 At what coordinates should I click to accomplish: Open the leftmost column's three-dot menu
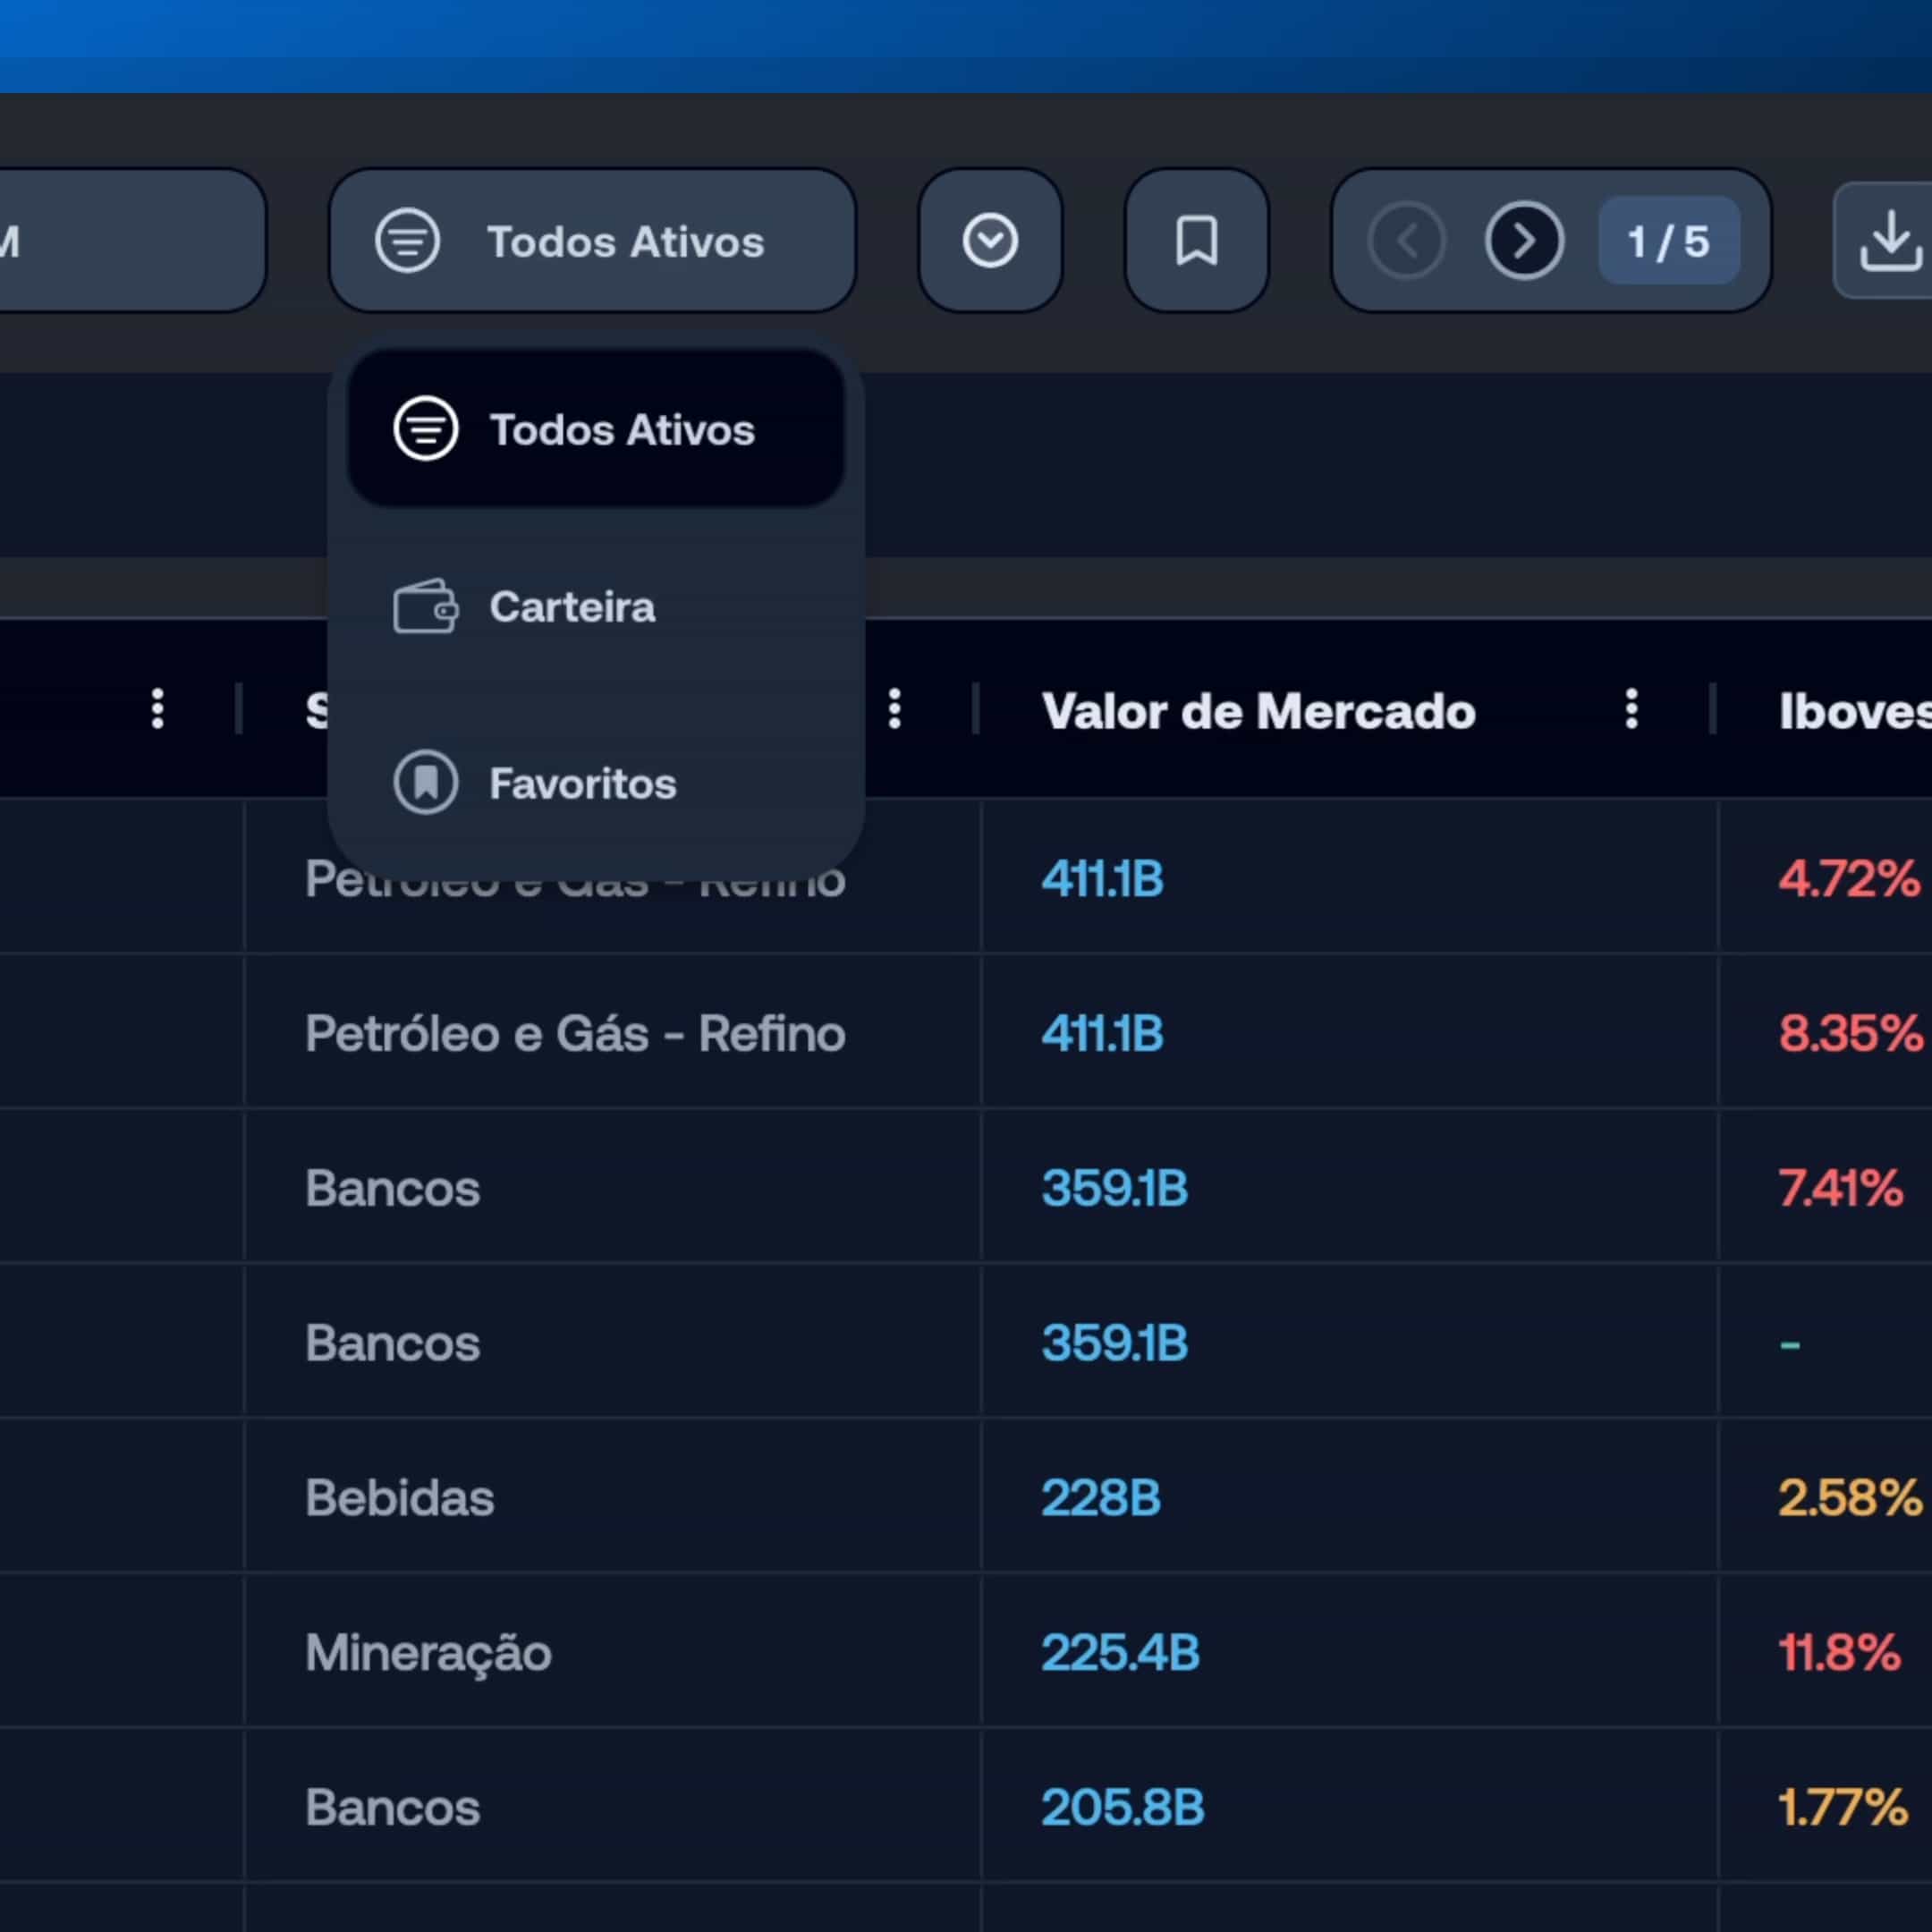(x=157, y=709)
